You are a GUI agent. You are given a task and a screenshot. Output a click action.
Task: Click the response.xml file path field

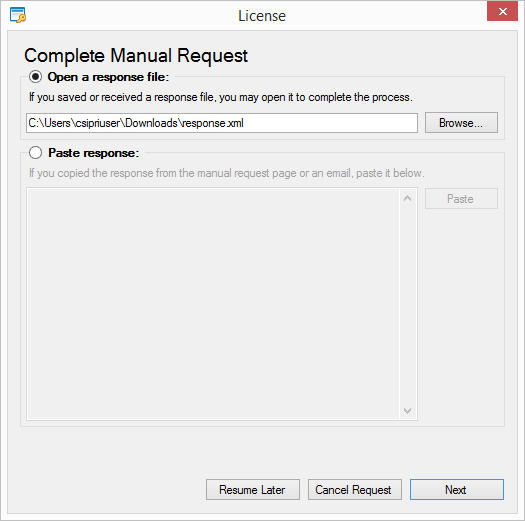(222, 123)
